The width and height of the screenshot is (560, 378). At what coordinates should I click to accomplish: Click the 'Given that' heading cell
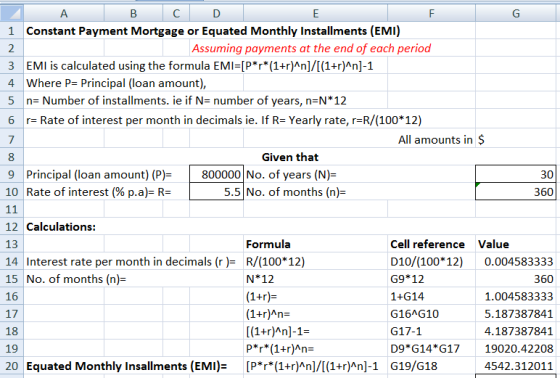click(290, 157)
